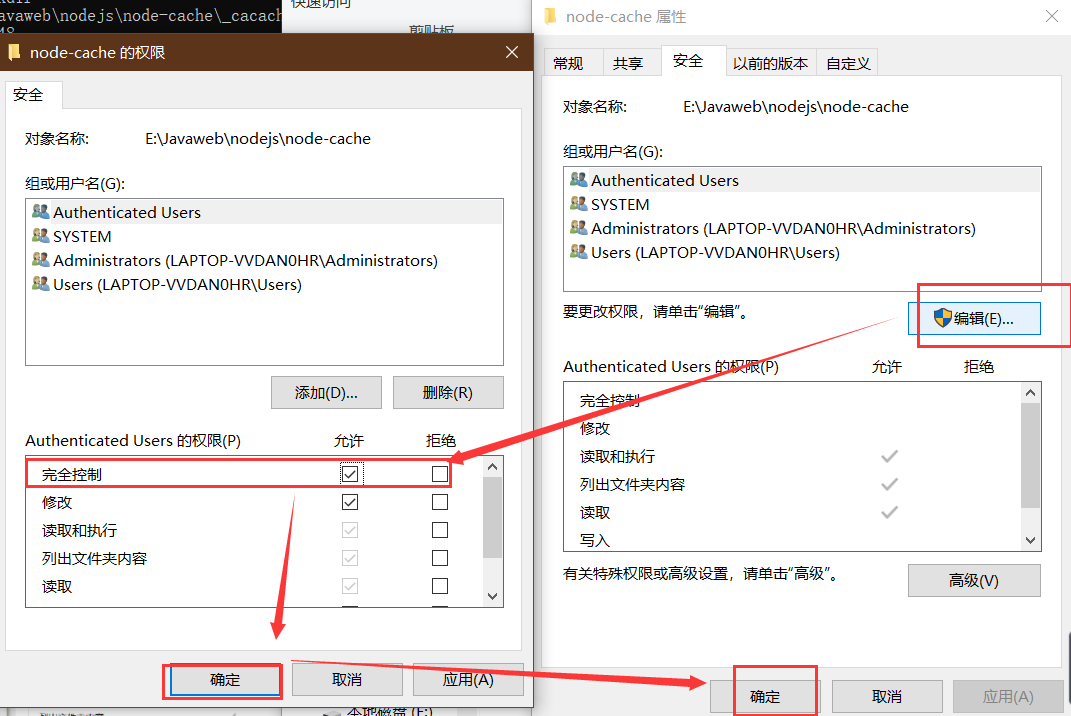
Task: Check 拒绝 for 读取 permission
Action: (439, 586)
